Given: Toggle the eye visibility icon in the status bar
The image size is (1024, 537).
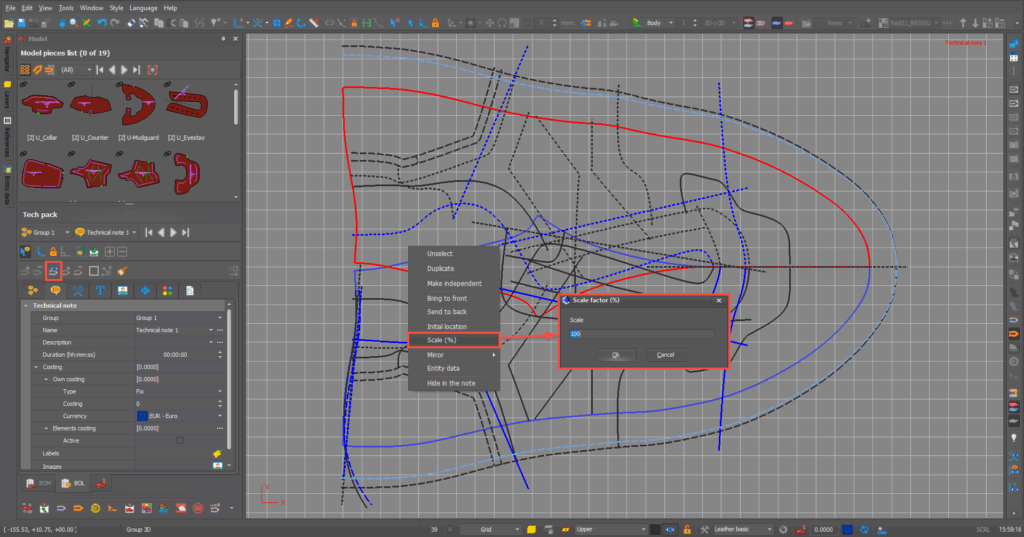Looking at the screenshot, I should click(670, 528).
